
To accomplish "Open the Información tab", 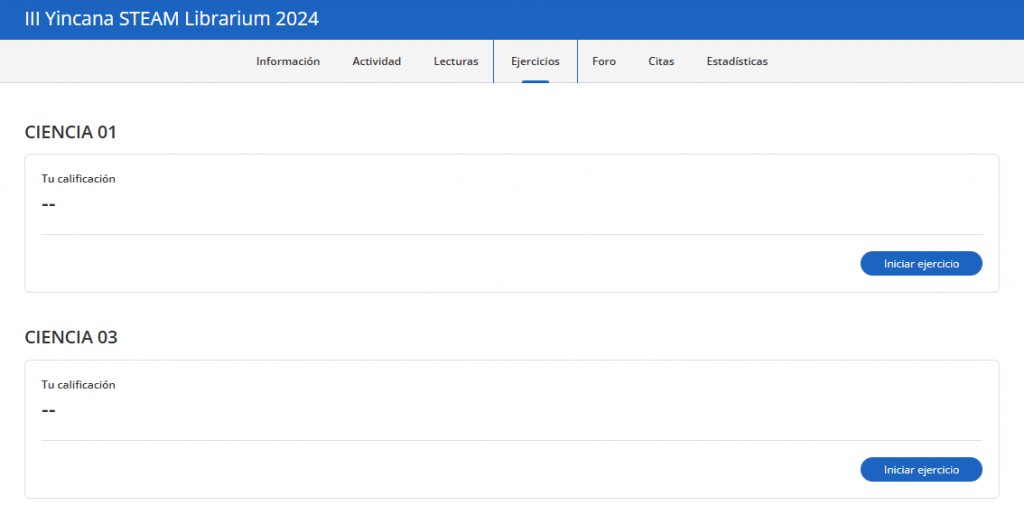I will coord(288,61).
